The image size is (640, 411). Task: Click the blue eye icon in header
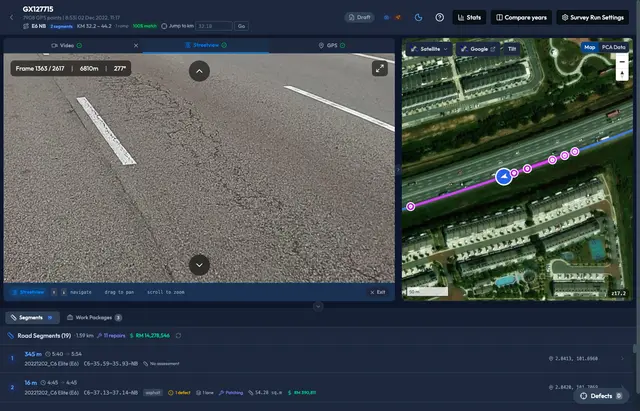(x=387, y=17)
